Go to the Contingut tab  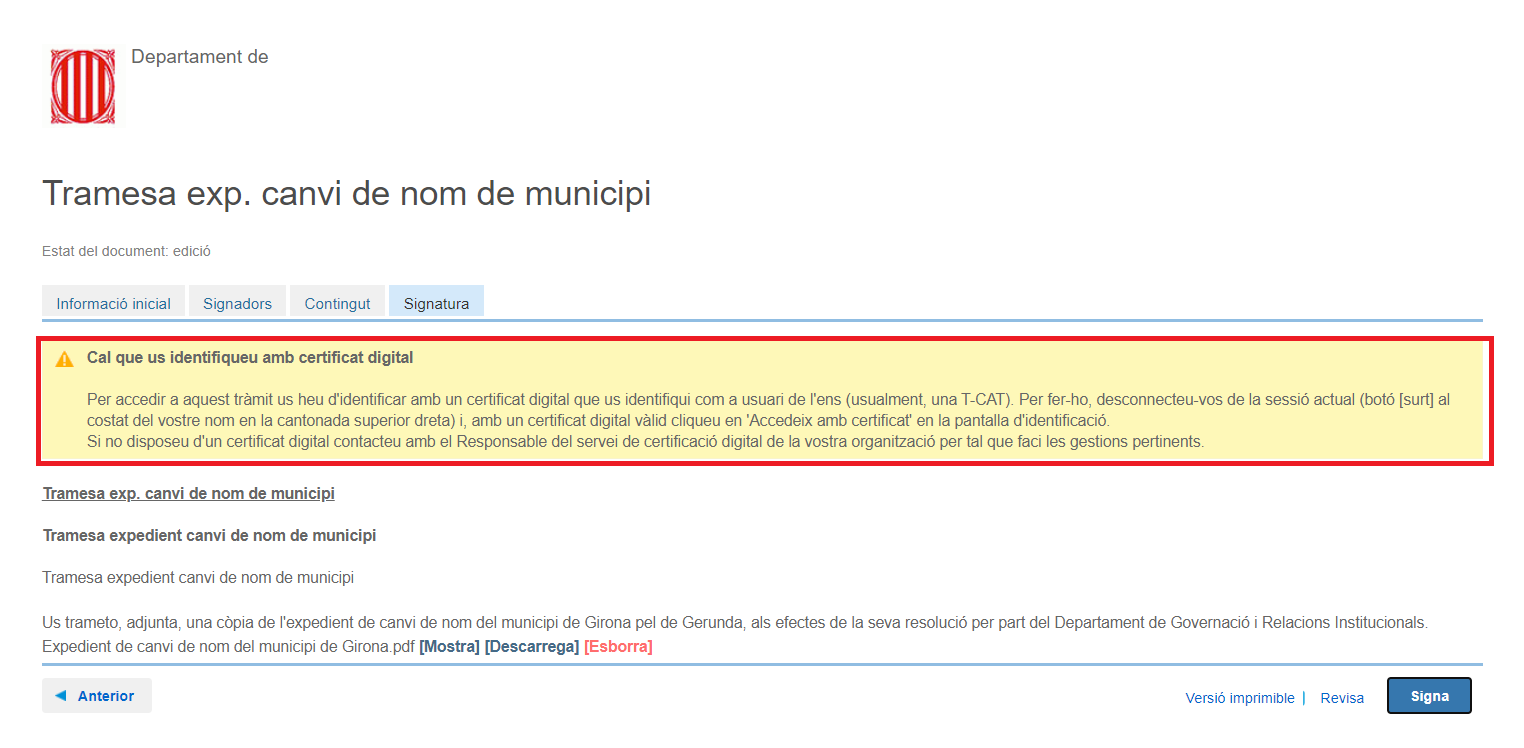(337, 303)
